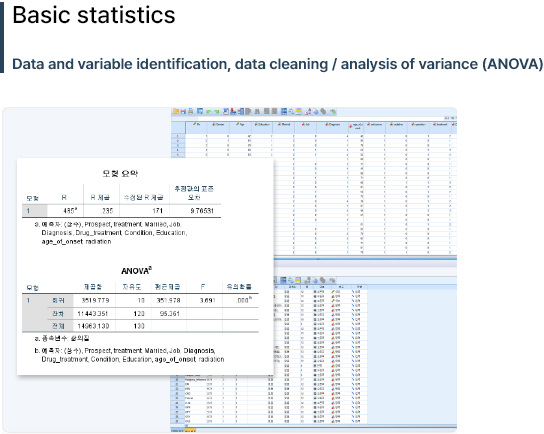Image resolution: width=544 pixels, height=434 pixels.
Task: Click the yellow sheet tab at the bottom
Action: pyautogui.click(x=190, y=431)
